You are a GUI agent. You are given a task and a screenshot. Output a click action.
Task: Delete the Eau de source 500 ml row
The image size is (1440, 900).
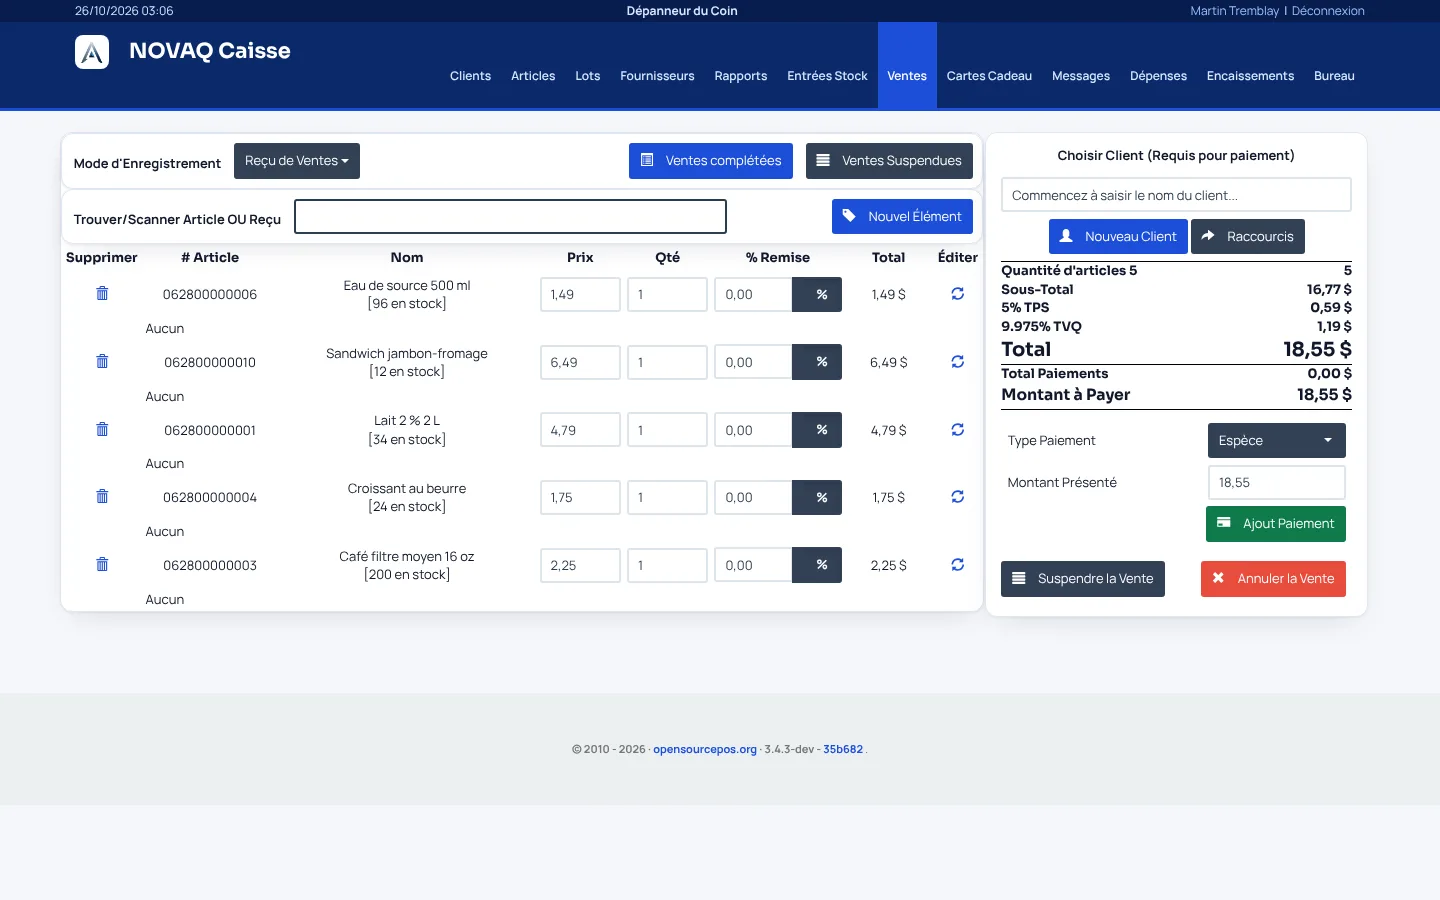(102, 293)
